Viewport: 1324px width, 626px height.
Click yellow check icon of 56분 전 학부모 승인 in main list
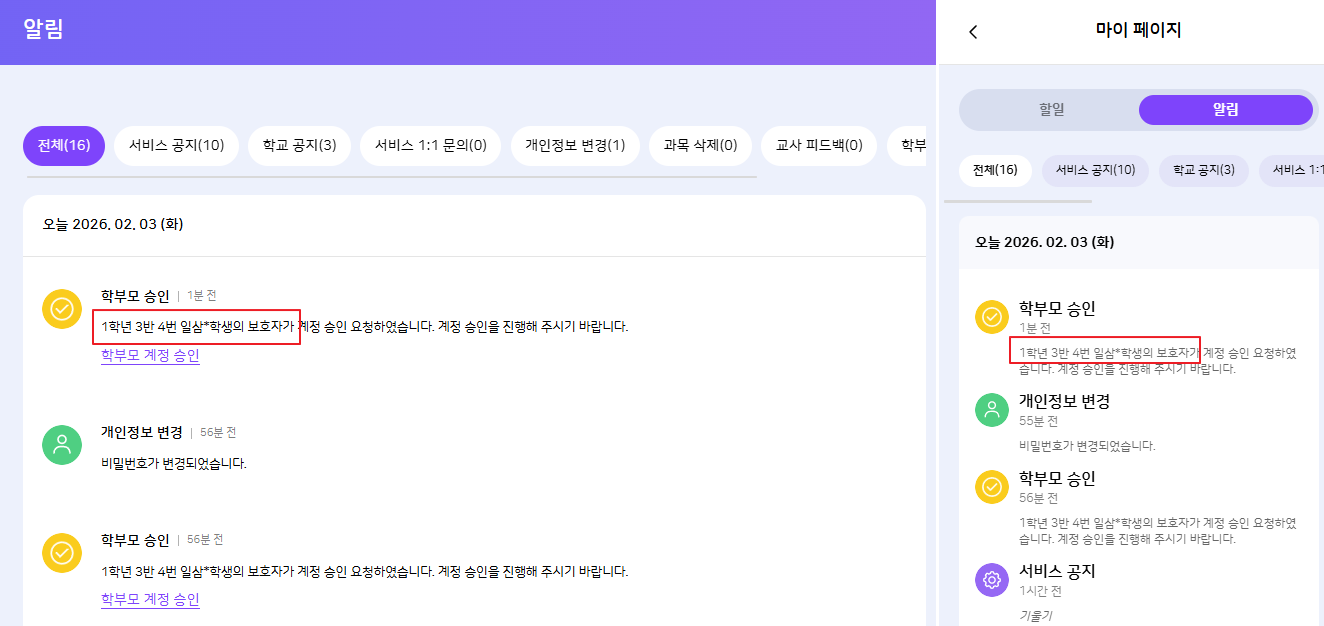(x=62, y=552)
